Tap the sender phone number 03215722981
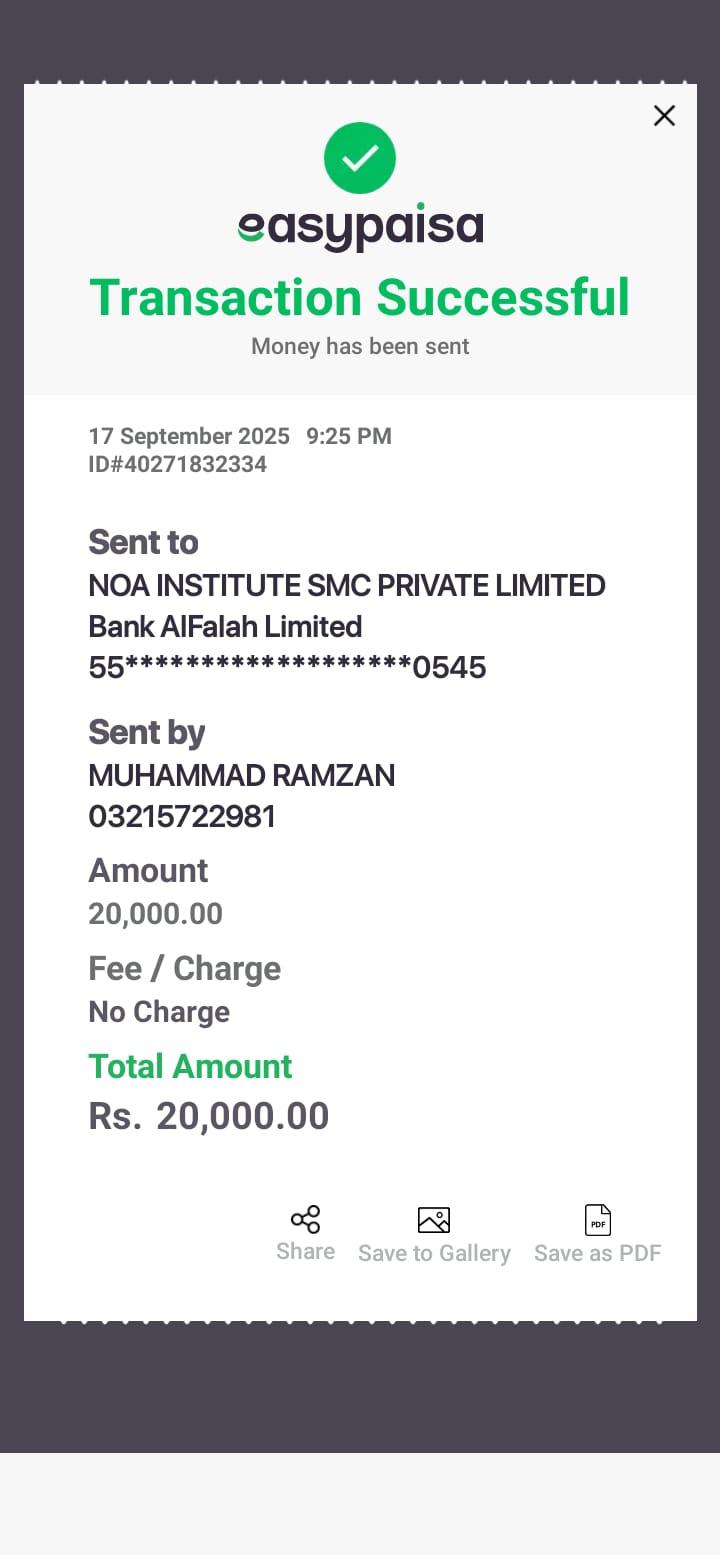Screen dimensions: 720x1555 [x=182, y=817]
